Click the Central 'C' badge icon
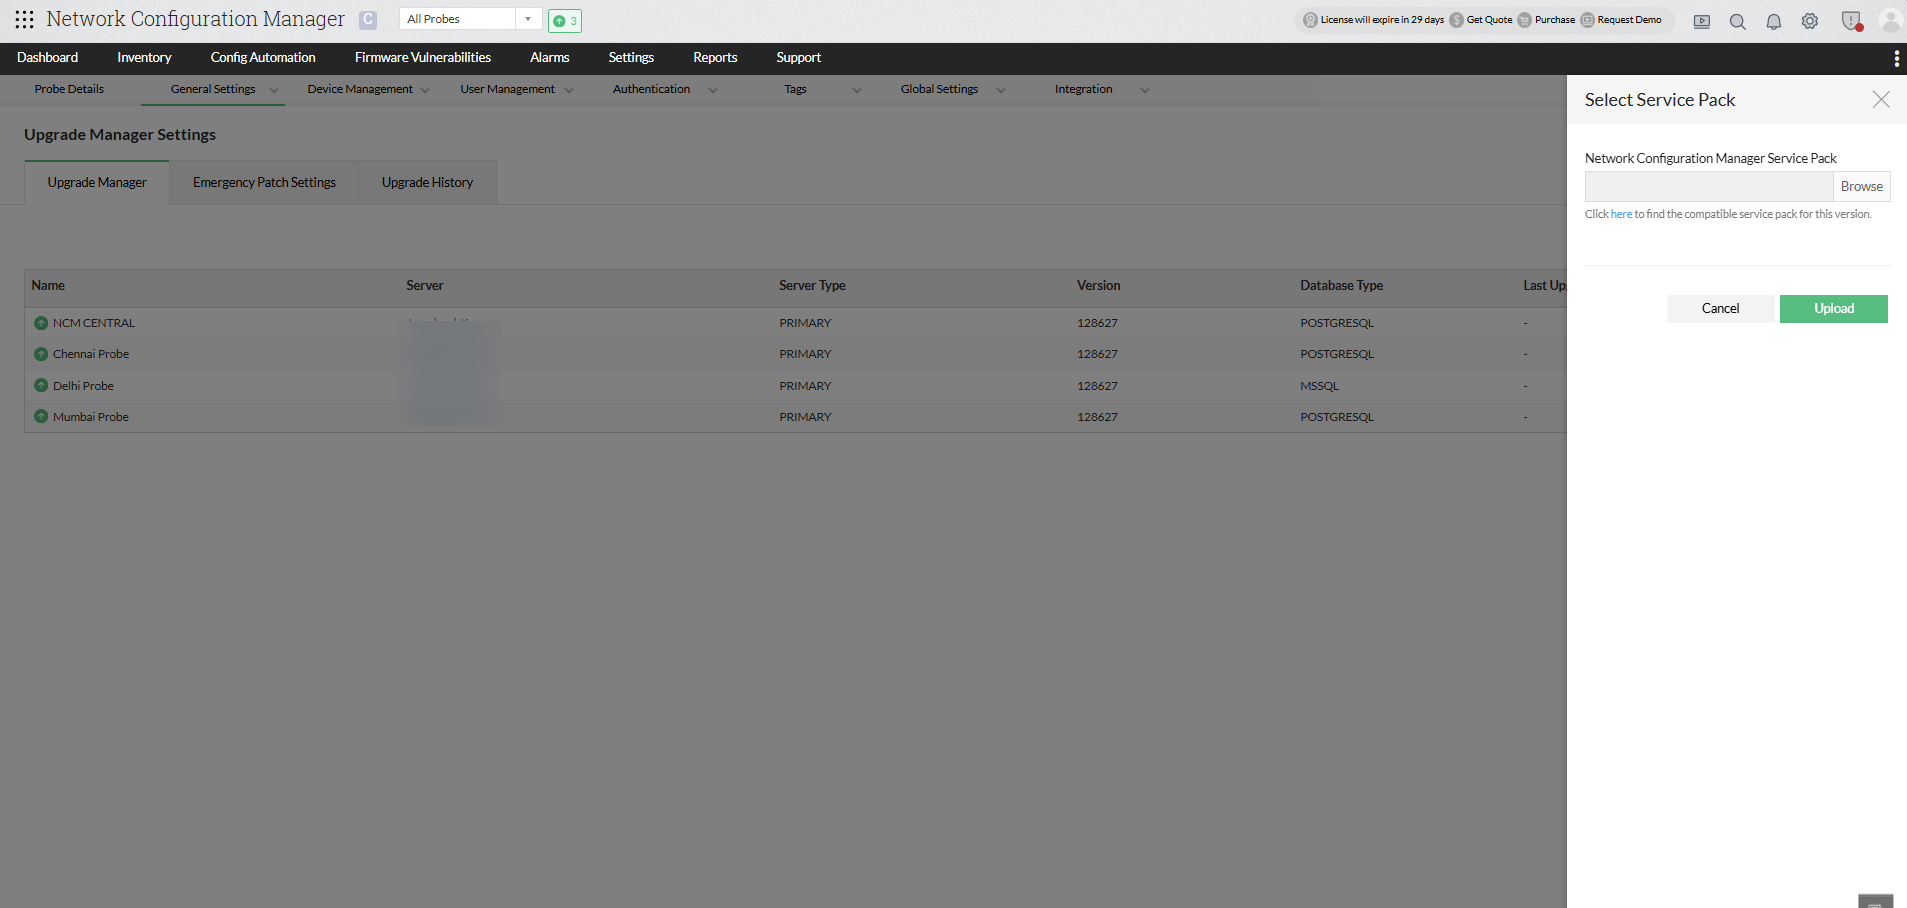1907x908 pixels. (368, 20)
